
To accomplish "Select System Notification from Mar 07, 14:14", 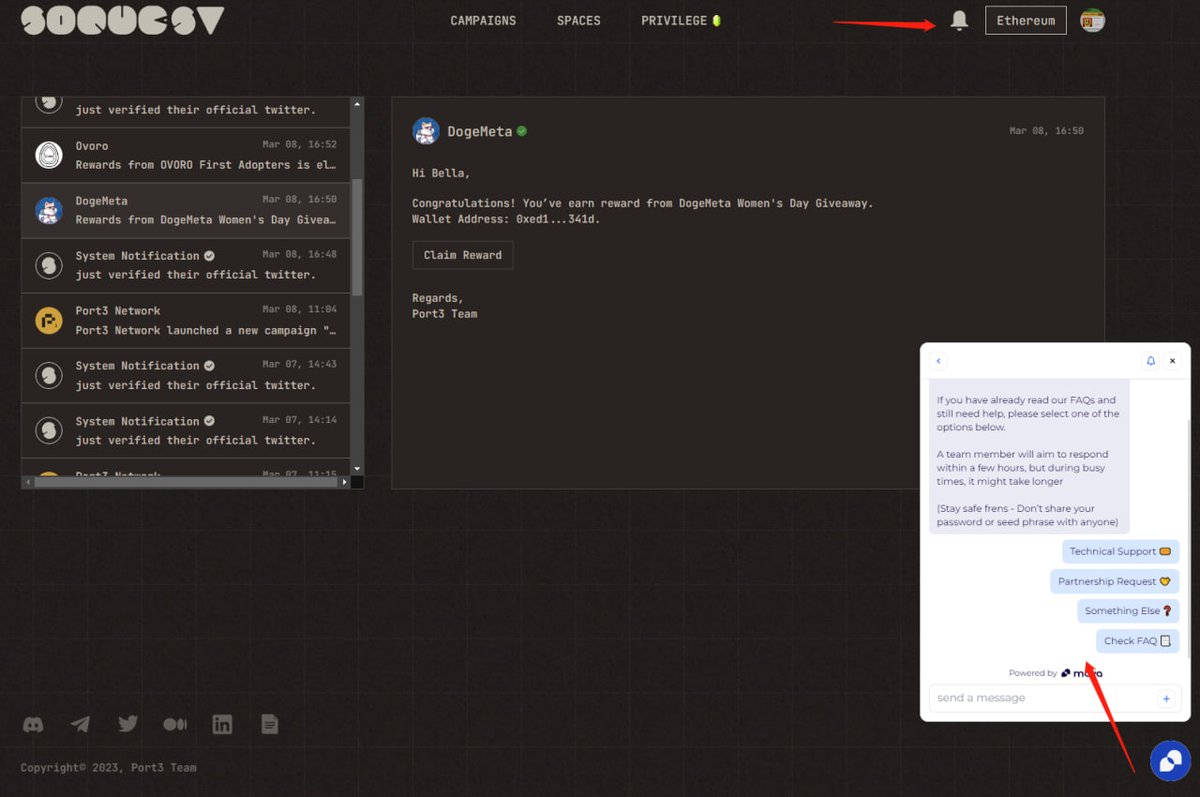I will coord(186,431).
